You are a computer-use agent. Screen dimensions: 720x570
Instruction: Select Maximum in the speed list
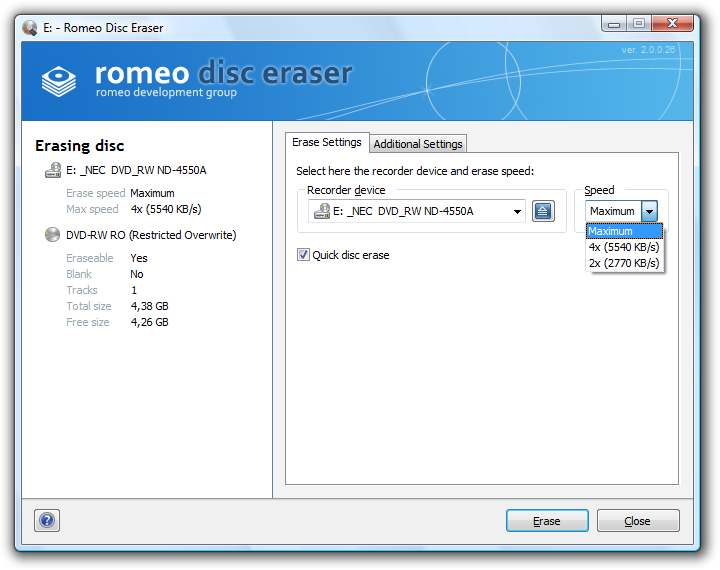point(624,231)
